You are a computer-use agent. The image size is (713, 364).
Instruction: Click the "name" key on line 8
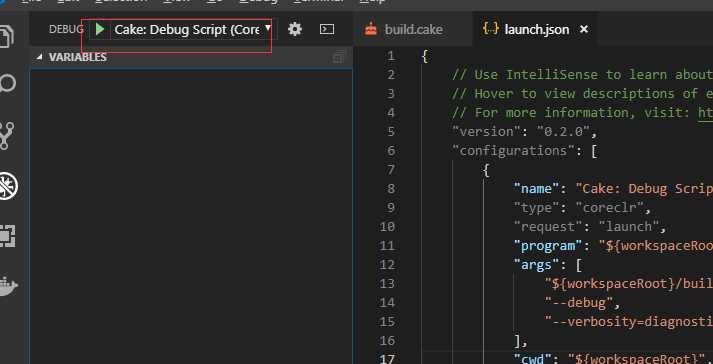536,189
